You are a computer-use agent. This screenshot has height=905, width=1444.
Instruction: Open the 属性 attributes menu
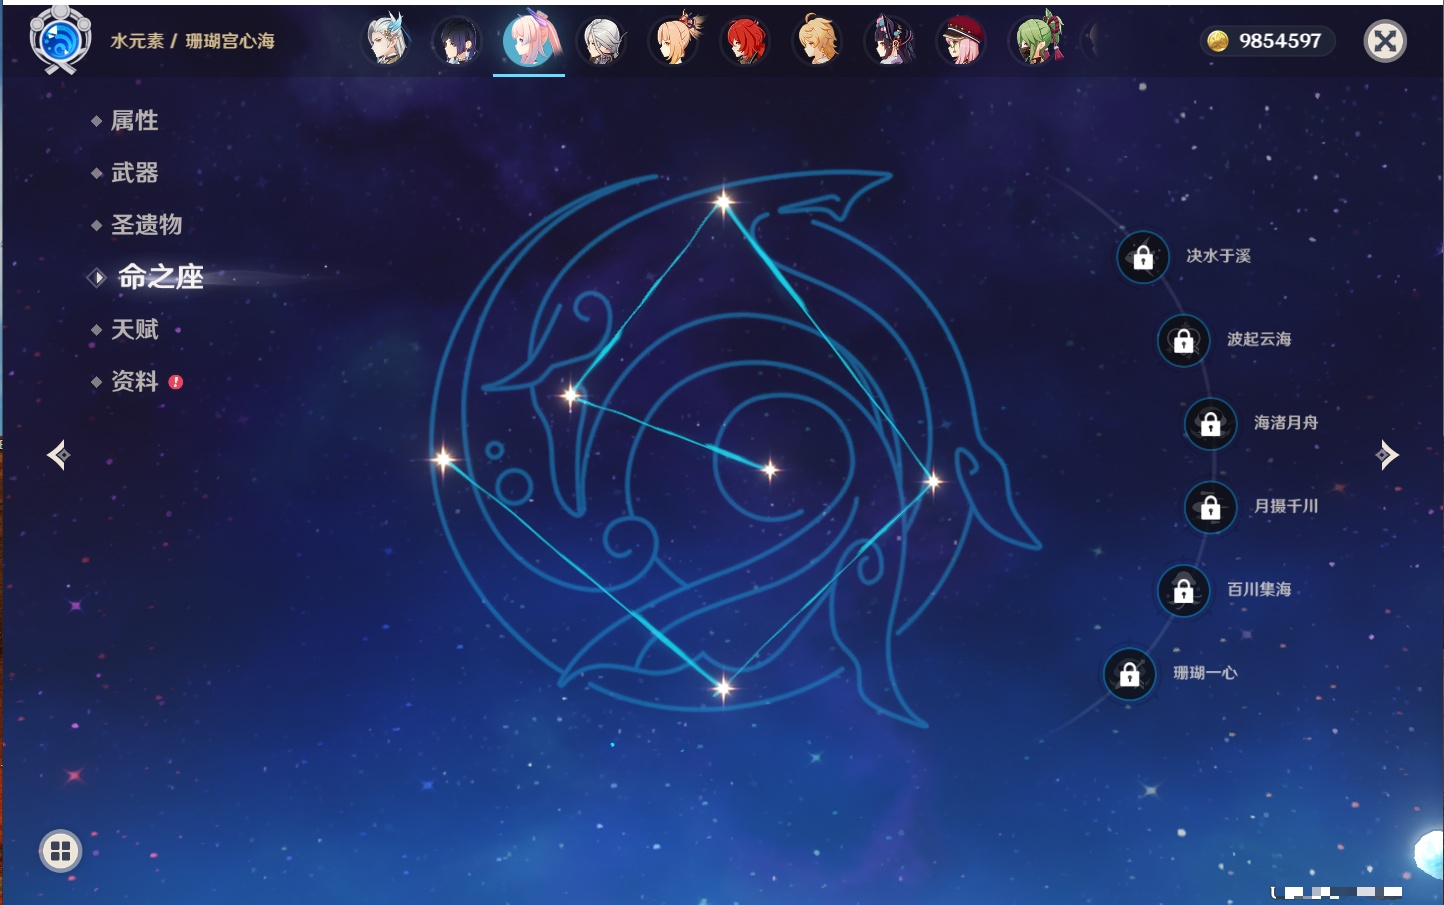134,121
